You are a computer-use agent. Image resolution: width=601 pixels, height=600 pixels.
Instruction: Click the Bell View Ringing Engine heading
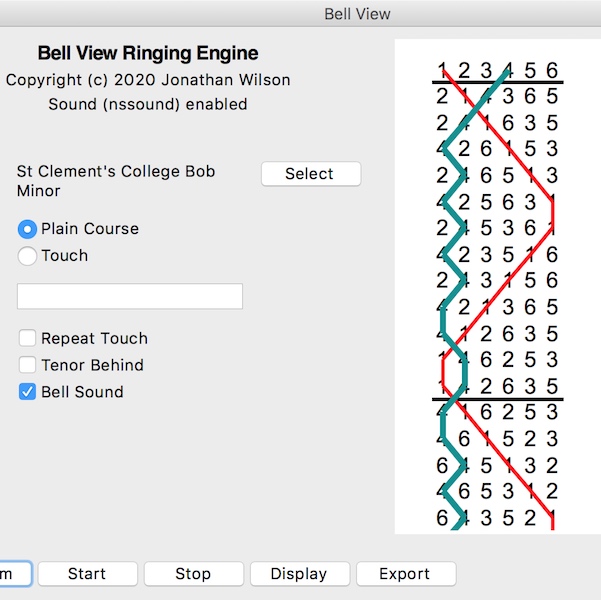[x=148, y=54]
